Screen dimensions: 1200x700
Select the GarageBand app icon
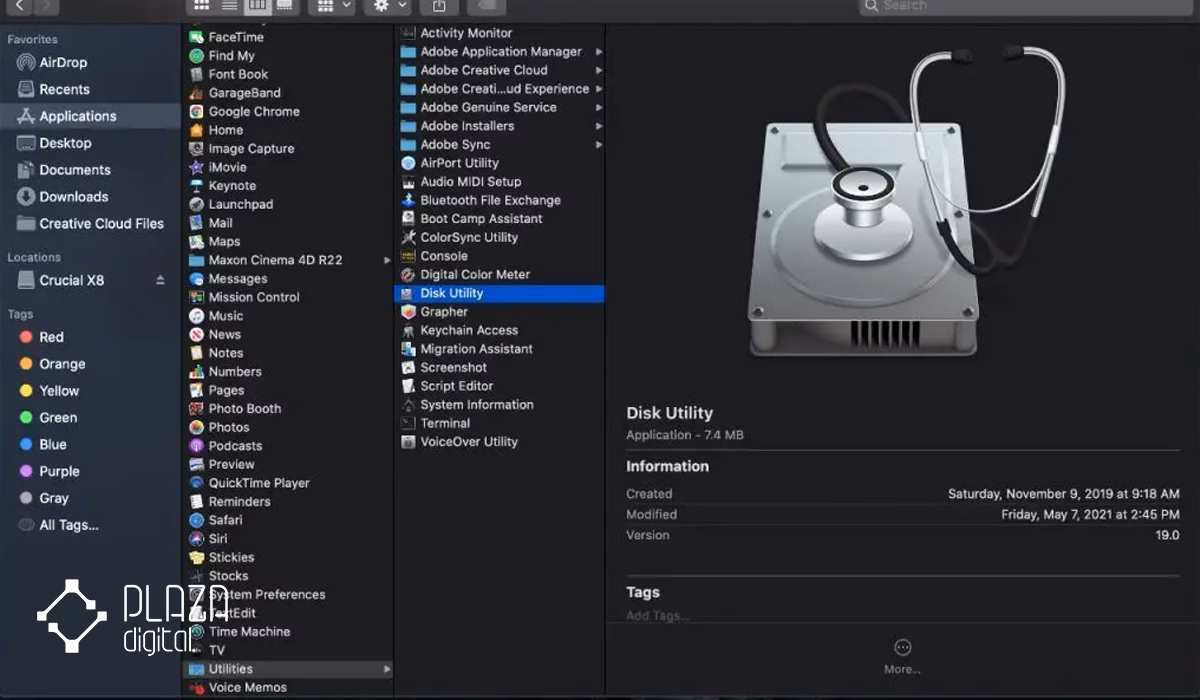pyautogui.click(x=197, y=93)
